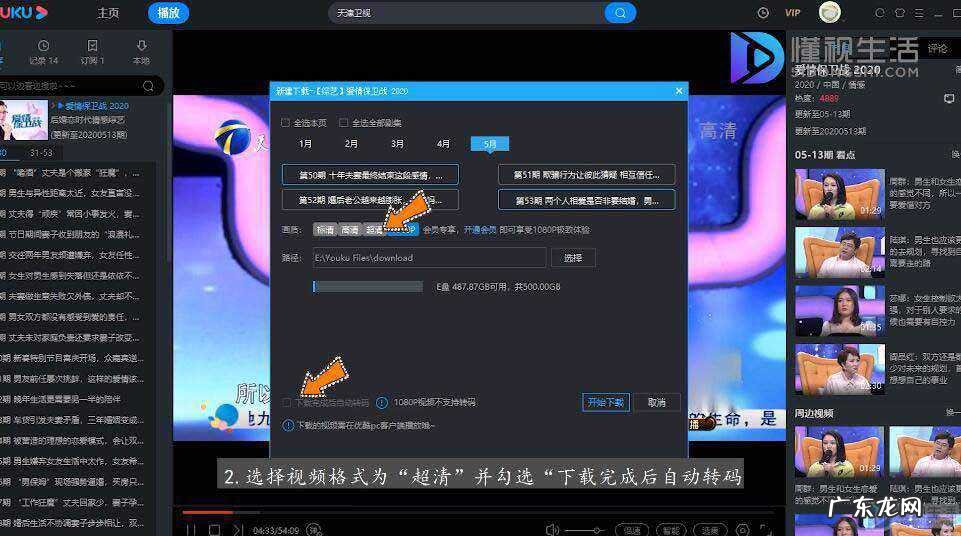Seek using the red video progress bar

207,511
